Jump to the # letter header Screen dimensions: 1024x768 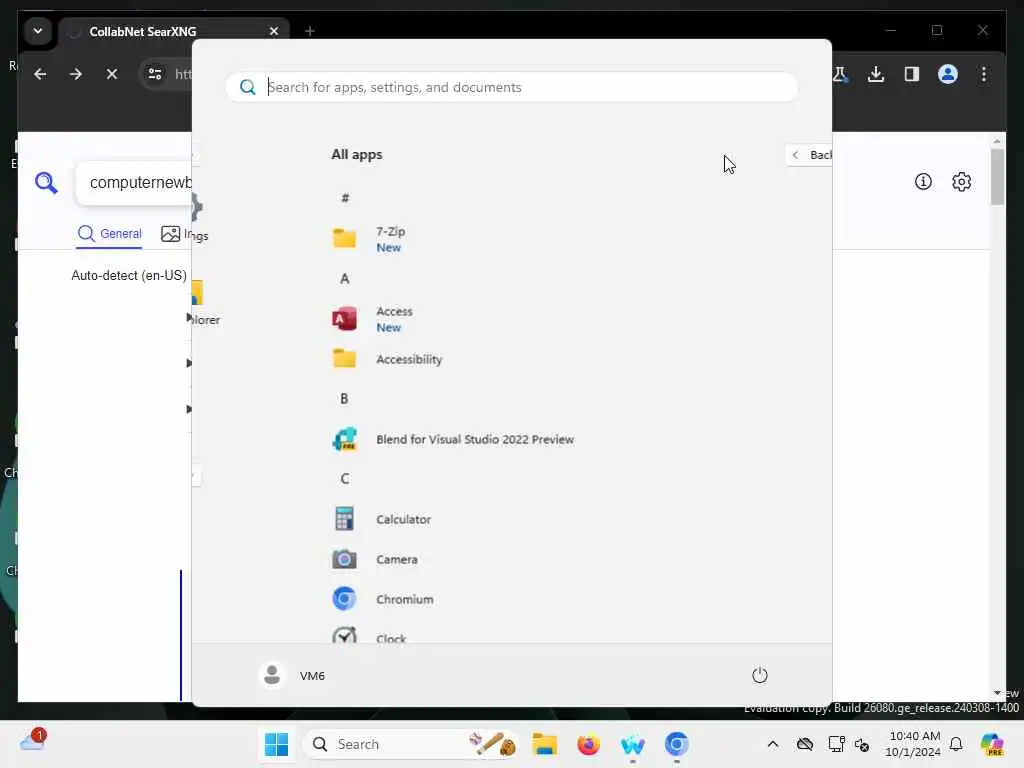point(345,198)
